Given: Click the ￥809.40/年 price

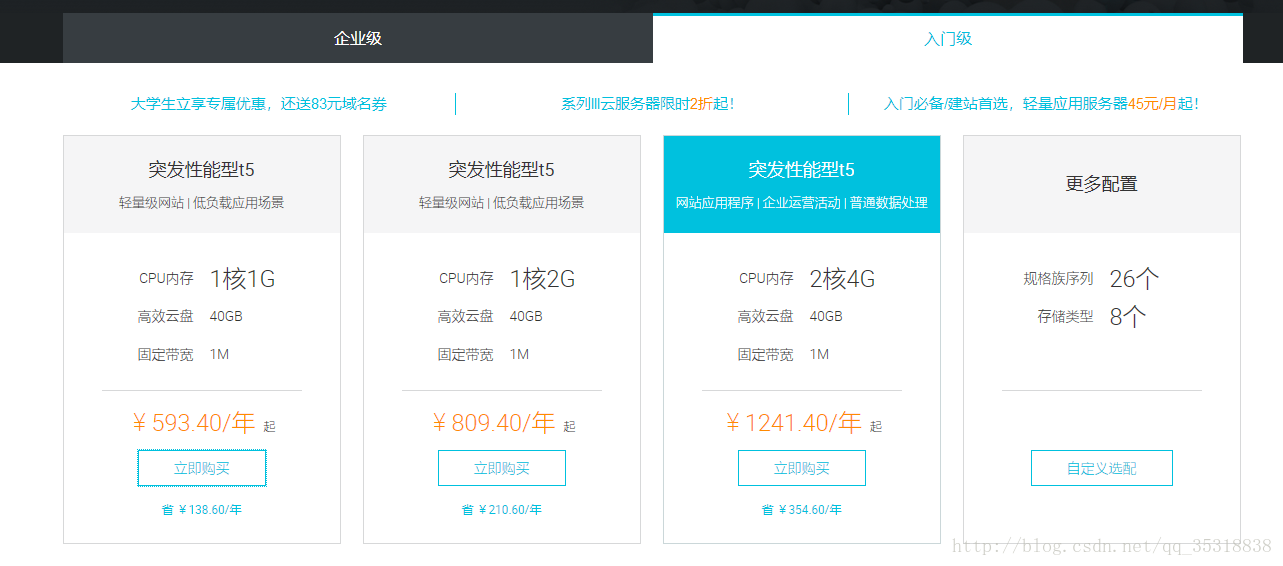Looking at the screenshot, I should tap(494, 423).
